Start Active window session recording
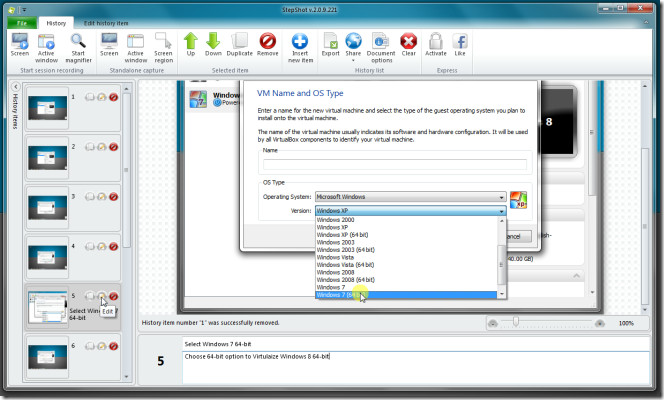The image size is (664, 400). click(x=46, y=48)
